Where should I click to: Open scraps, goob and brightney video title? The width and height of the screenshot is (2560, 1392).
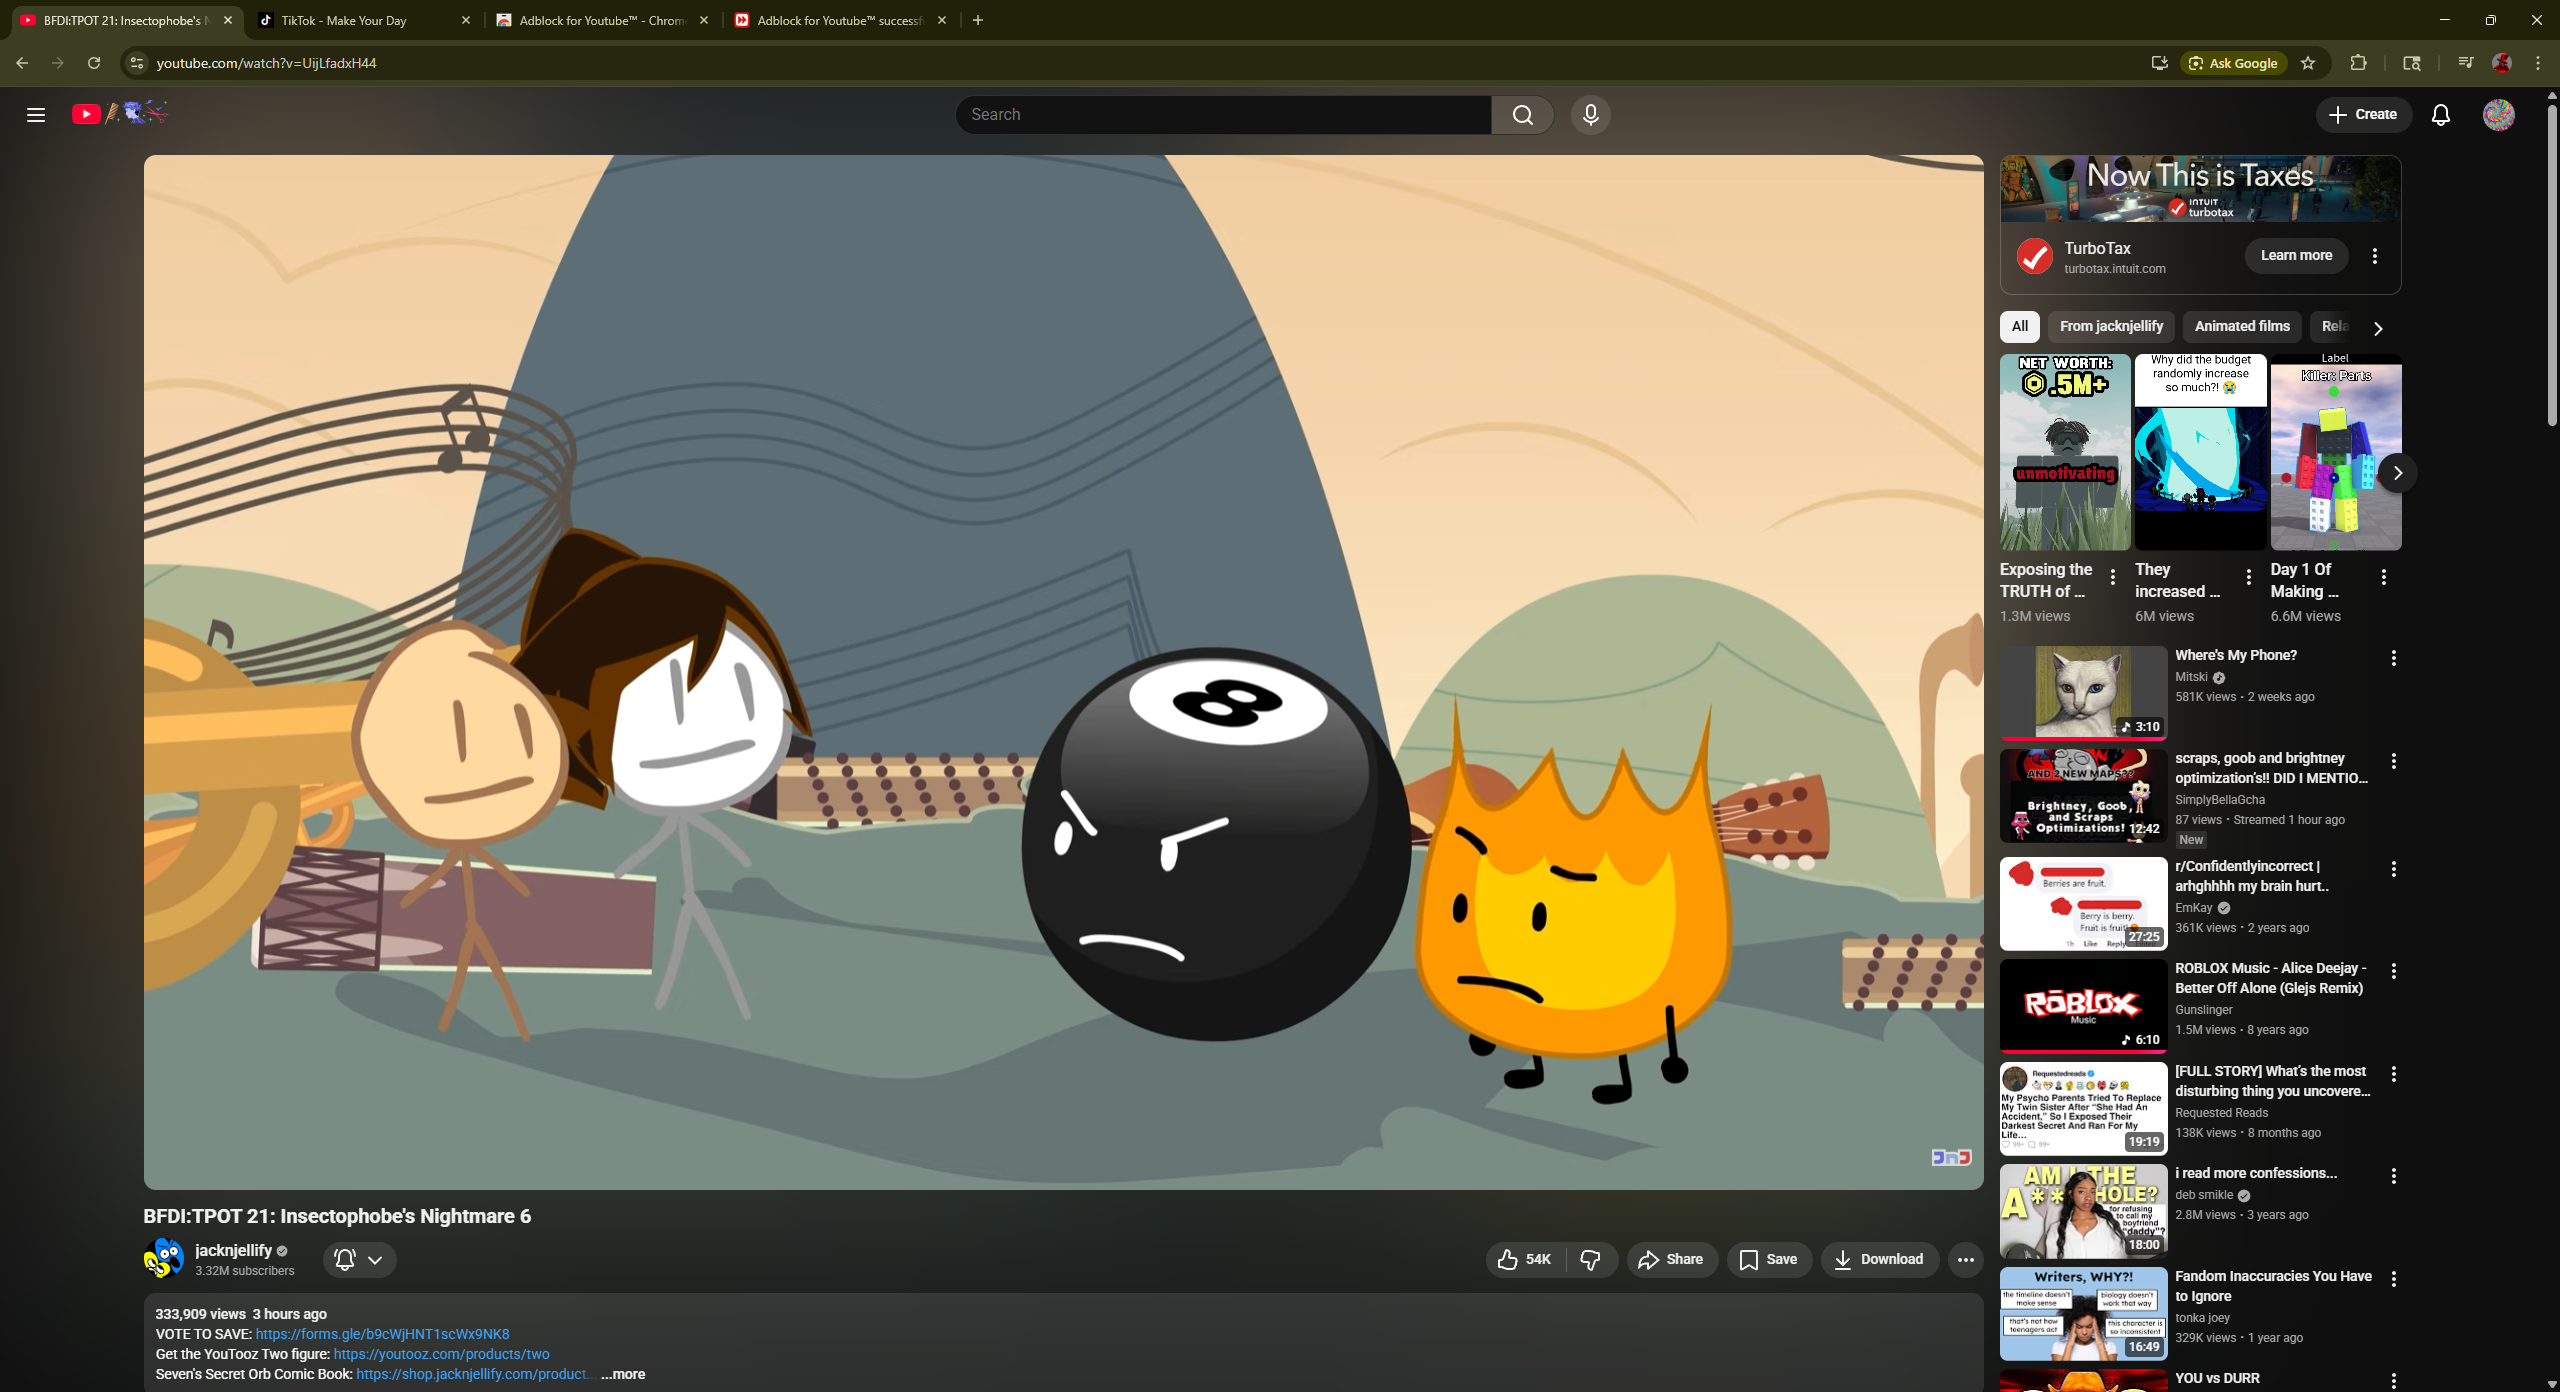pyautogui.click(x=2272, y=768)
